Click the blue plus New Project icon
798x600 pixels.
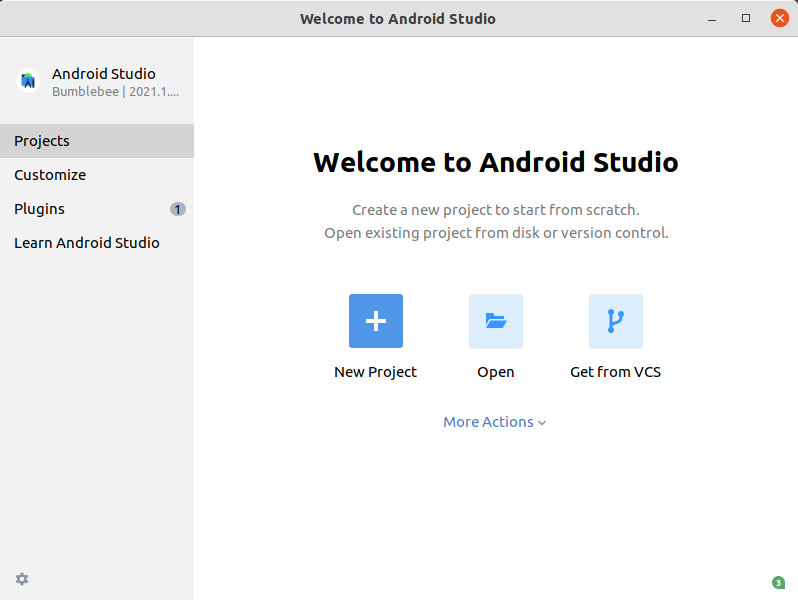tap(375, 321)
